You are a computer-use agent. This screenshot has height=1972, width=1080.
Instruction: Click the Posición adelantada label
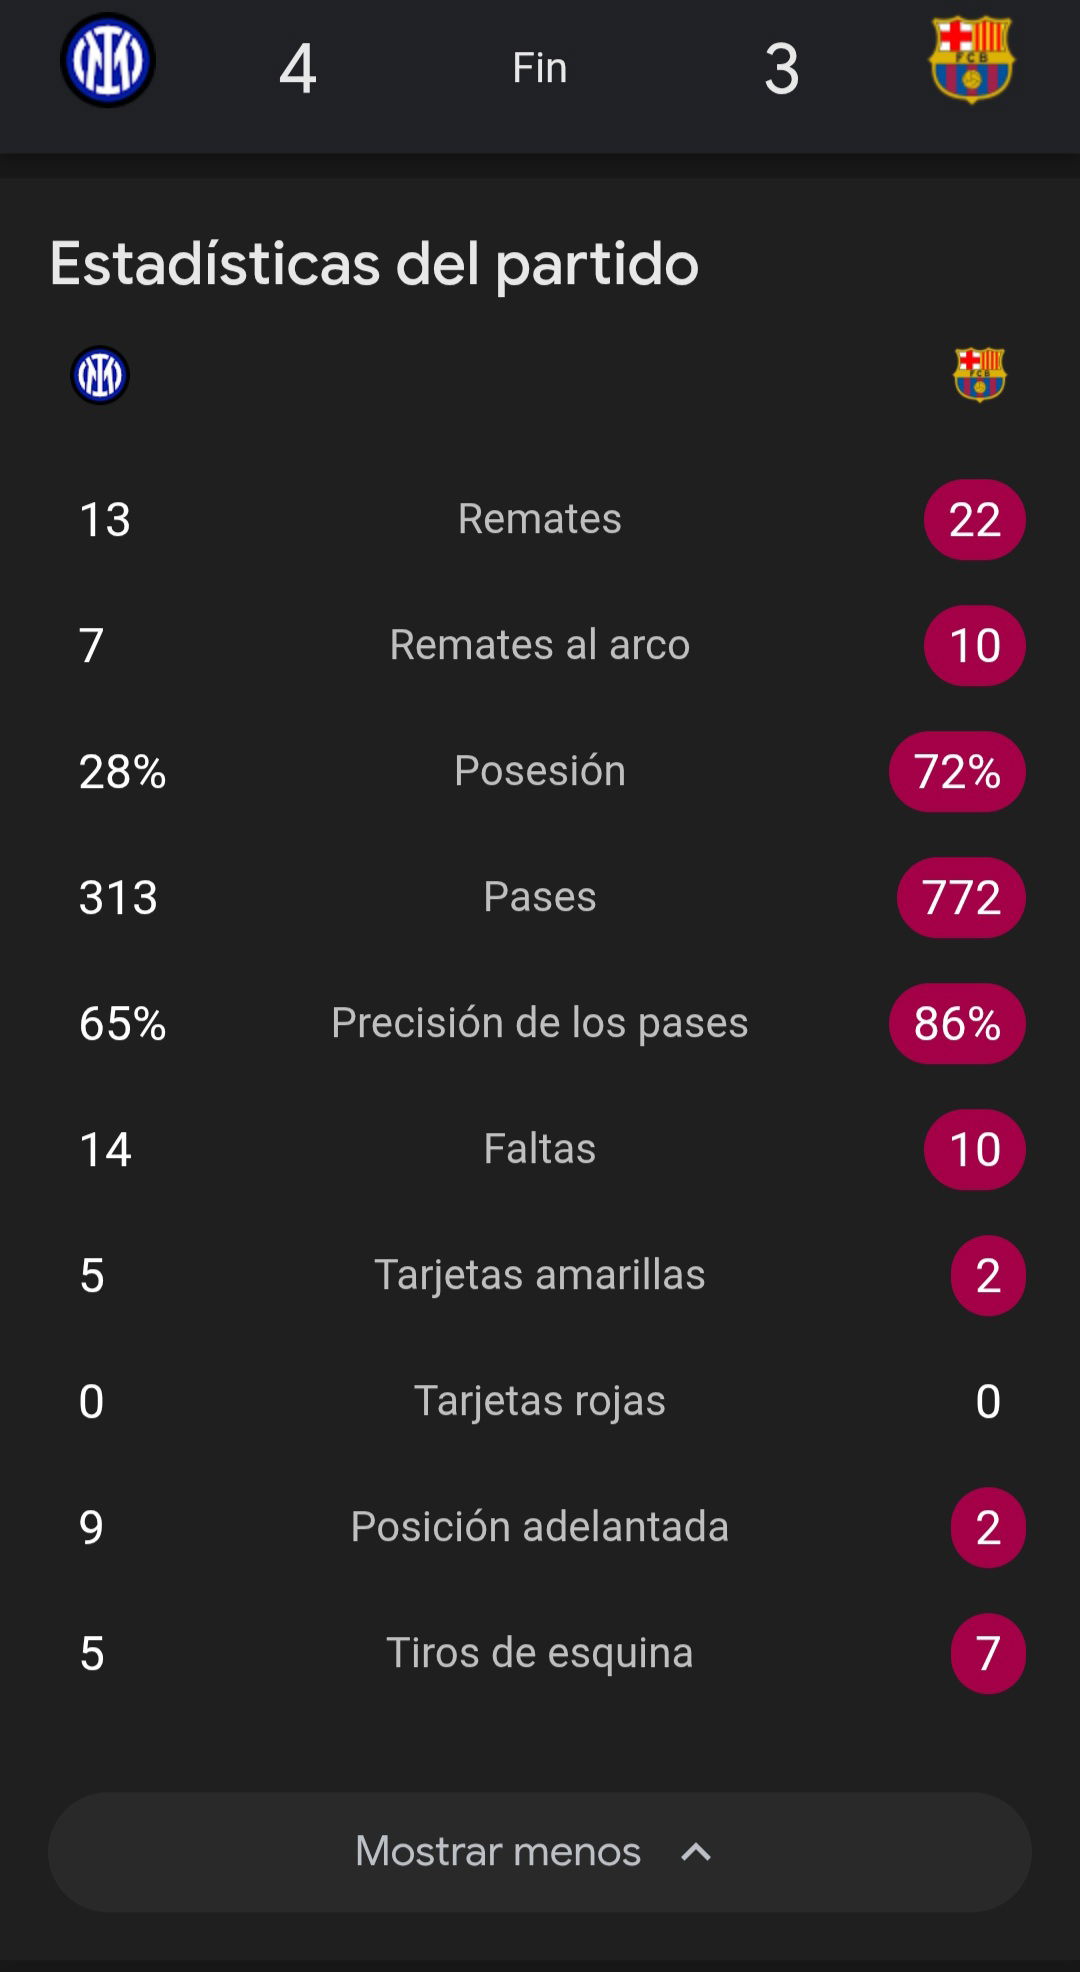tap(540, 1527)
